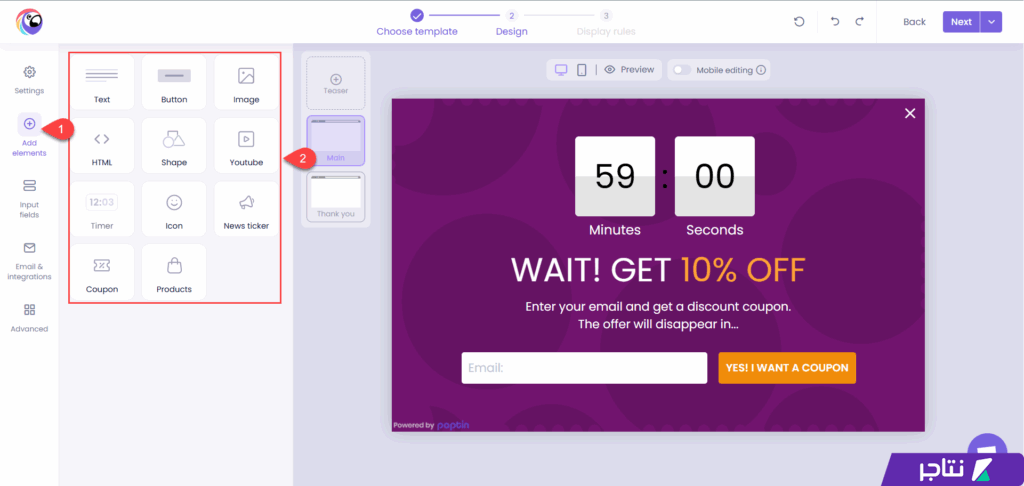Click the Next button

(961, 22)
